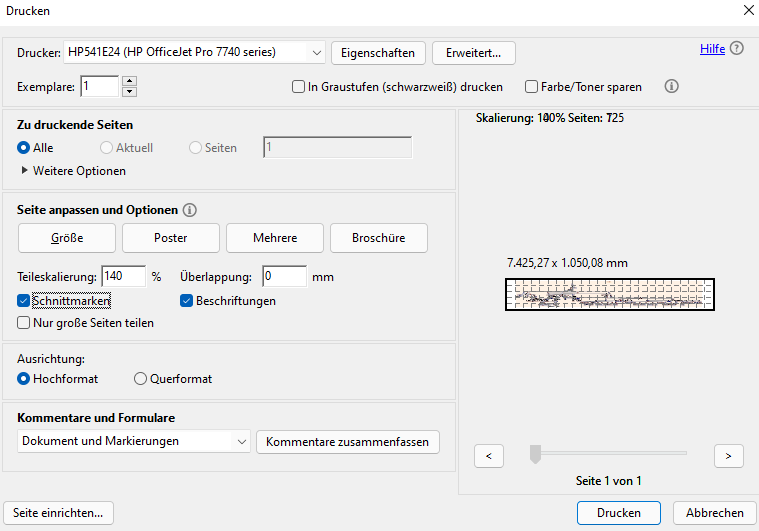
Task: Enable In Graustufen drucken checkbox
Action: tap(298, 87)
